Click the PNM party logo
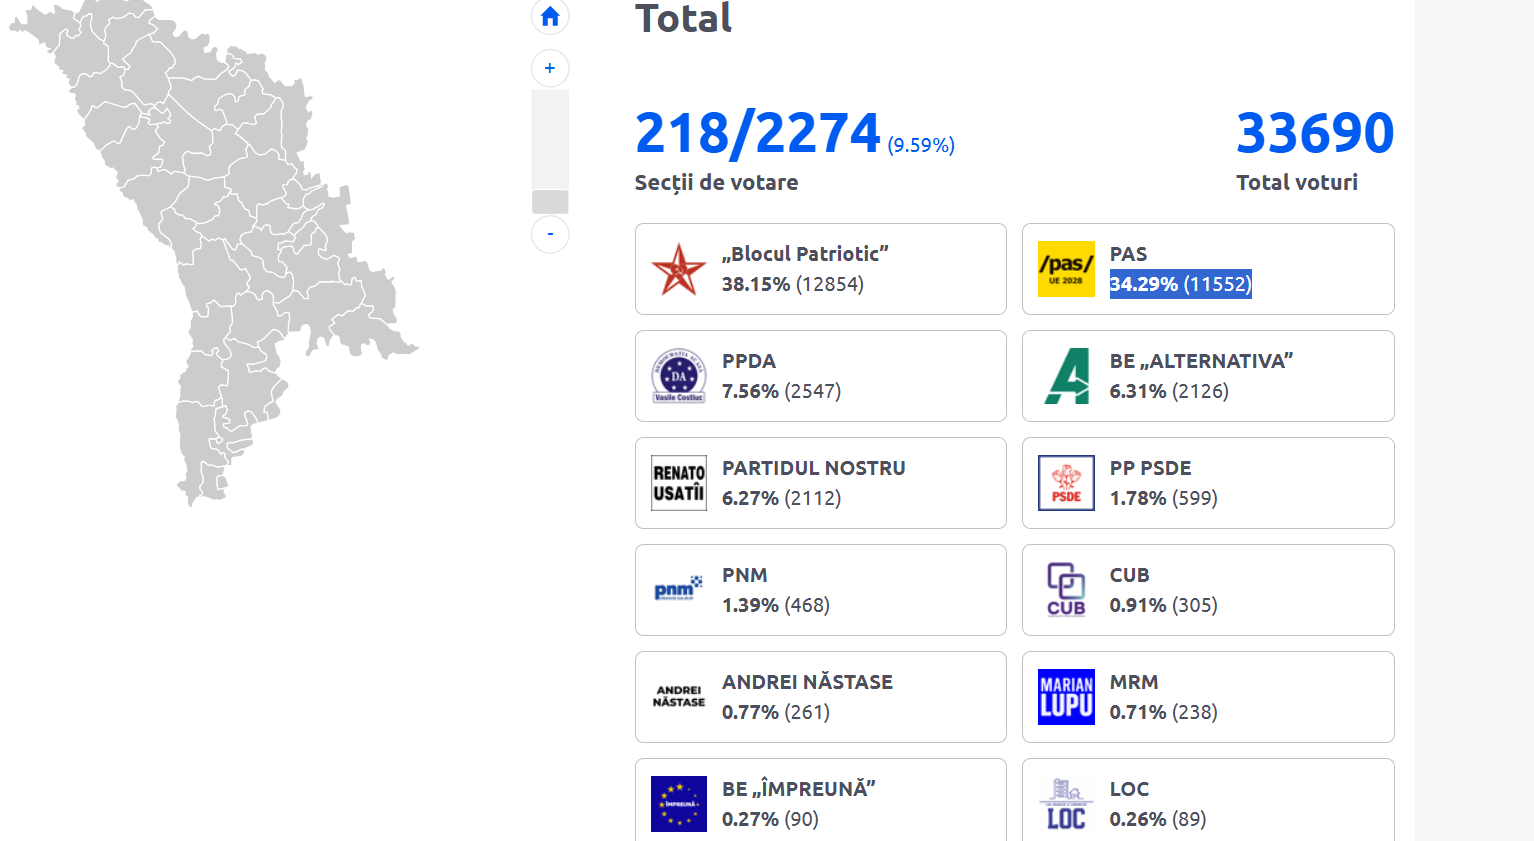The image size is (1534, 841). (x=678, y=590)
